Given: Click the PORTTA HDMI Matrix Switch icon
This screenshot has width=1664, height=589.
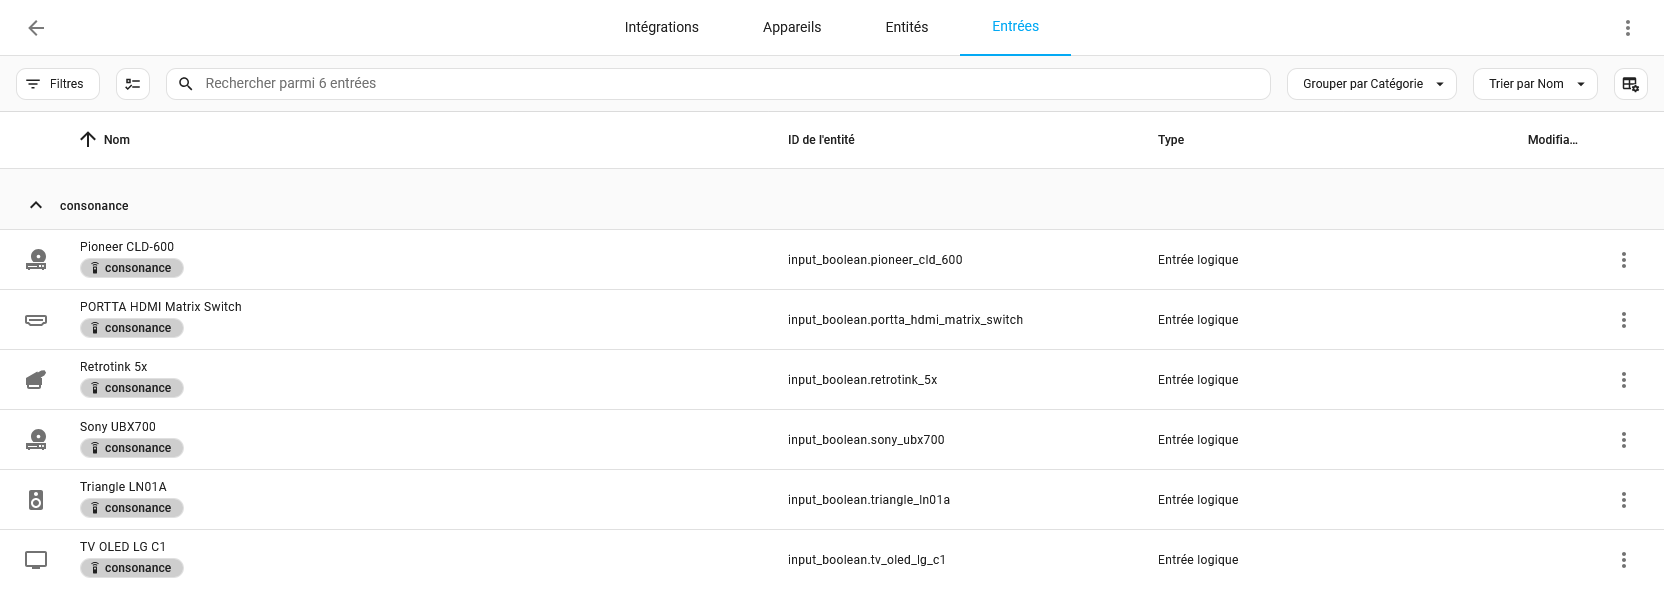Looking at the screenshot, I should coord(36,320).
